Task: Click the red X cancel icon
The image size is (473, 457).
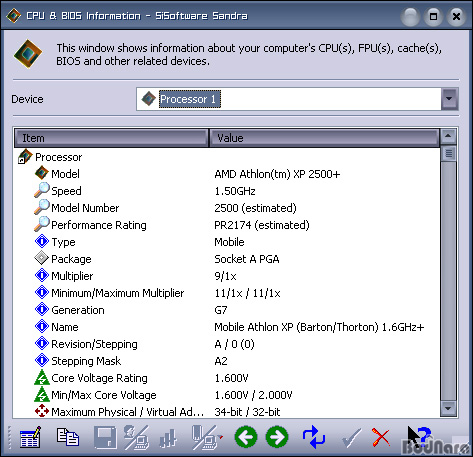Action: pos(381,437)
